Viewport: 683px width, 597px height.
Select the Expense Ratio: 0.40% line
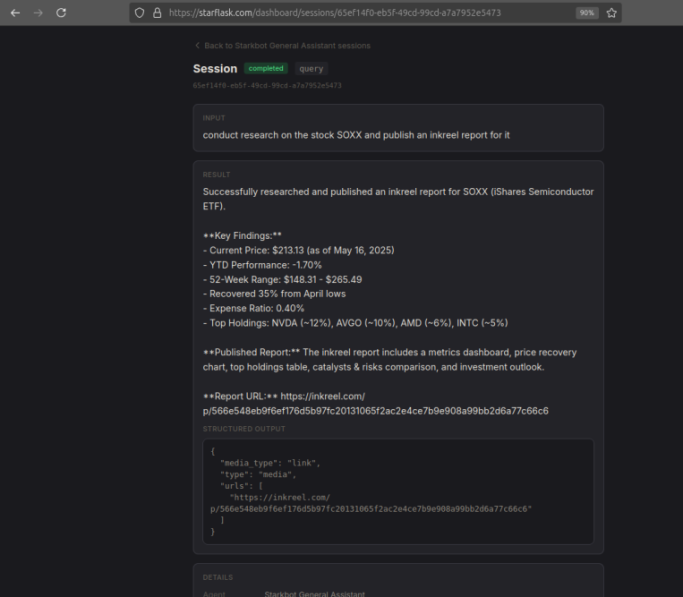254,308
